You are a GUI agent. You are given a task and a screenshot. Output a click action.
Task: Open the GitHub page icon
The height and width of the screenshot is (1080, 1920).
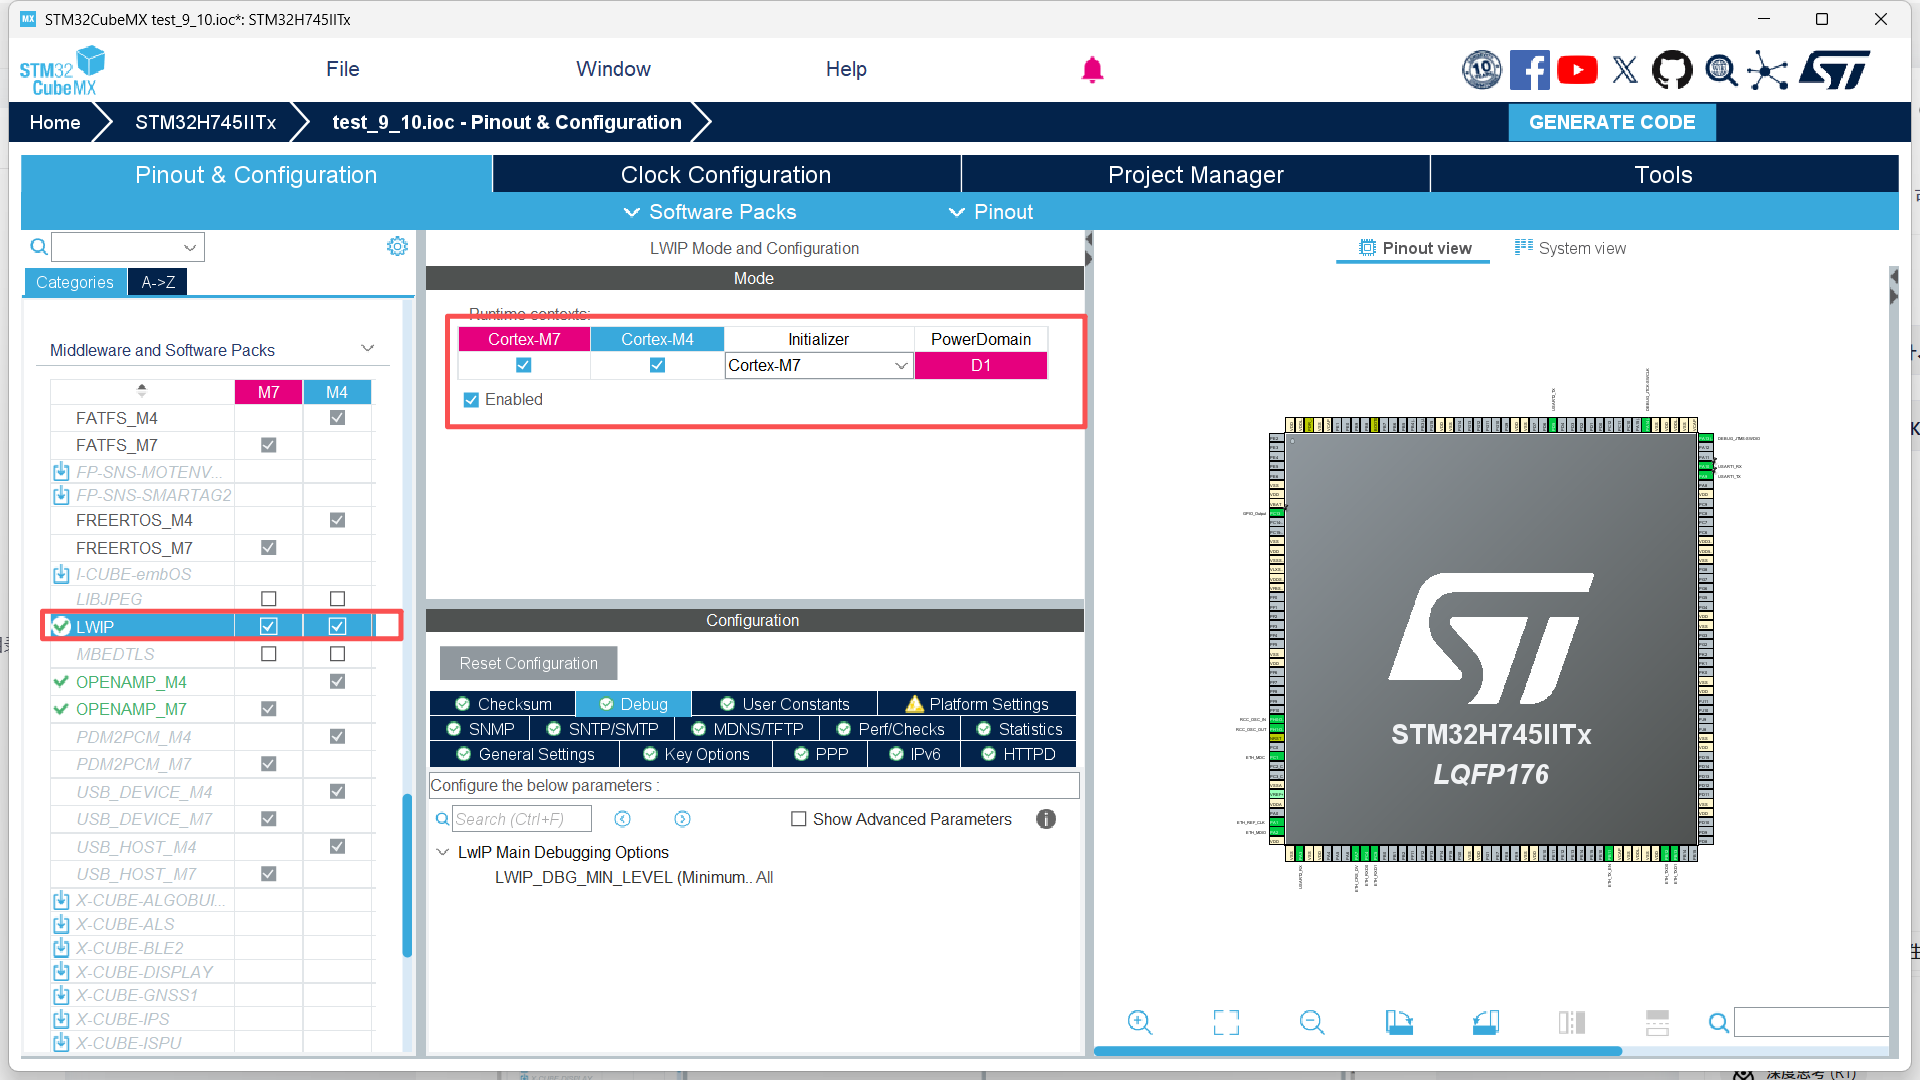1672,69
